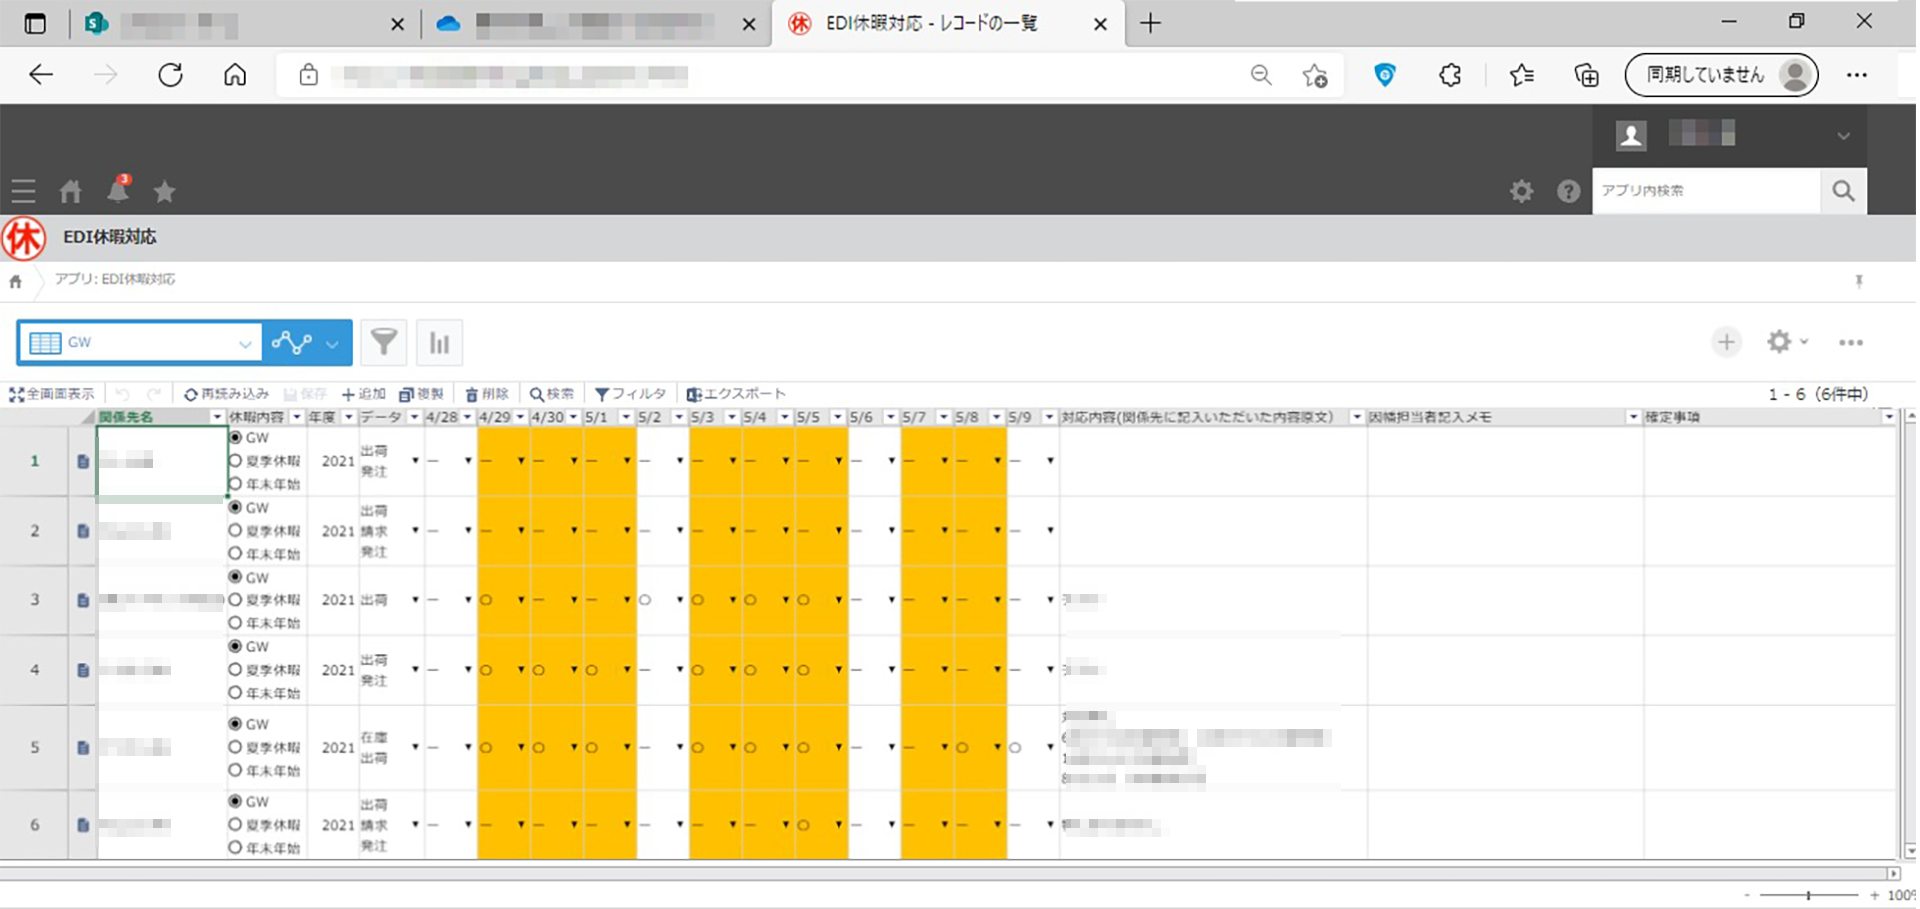
Task: Click the アプリ内検索 search input field
Action: 1705,190
